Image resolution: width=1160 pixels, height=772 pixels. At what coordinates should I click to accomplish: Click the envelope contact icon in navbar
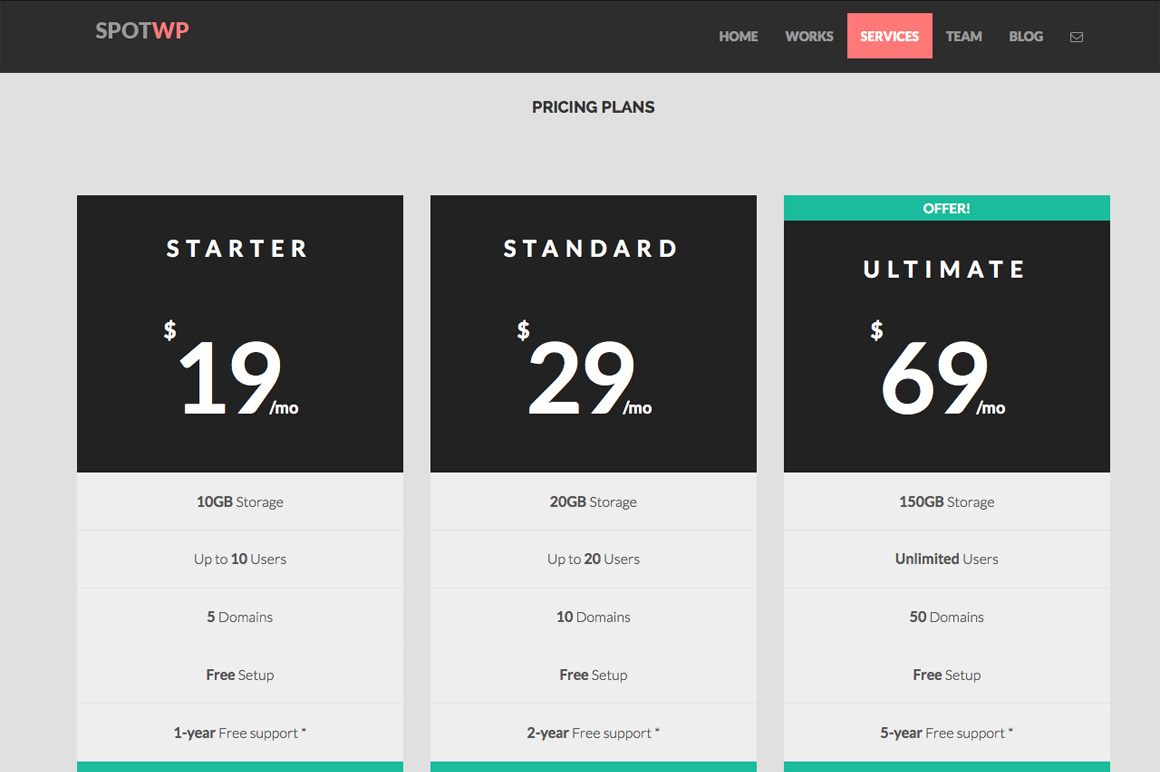1076,36
